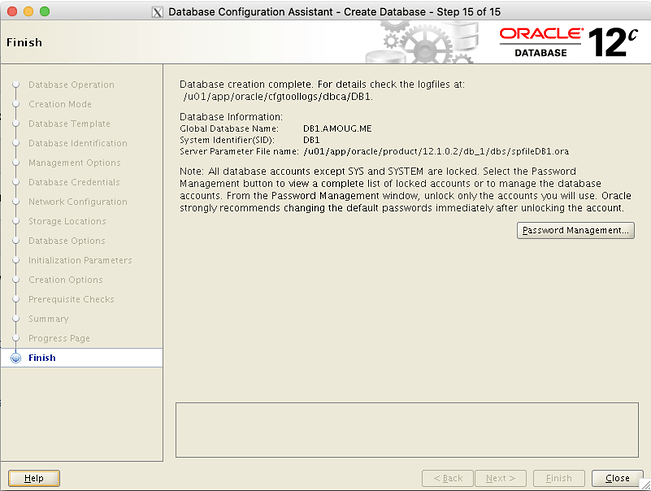Image resolution: width=651 pixels, height=491 pixels.
Task: Click the X11 icon in title bar
Action: point(157,12)
